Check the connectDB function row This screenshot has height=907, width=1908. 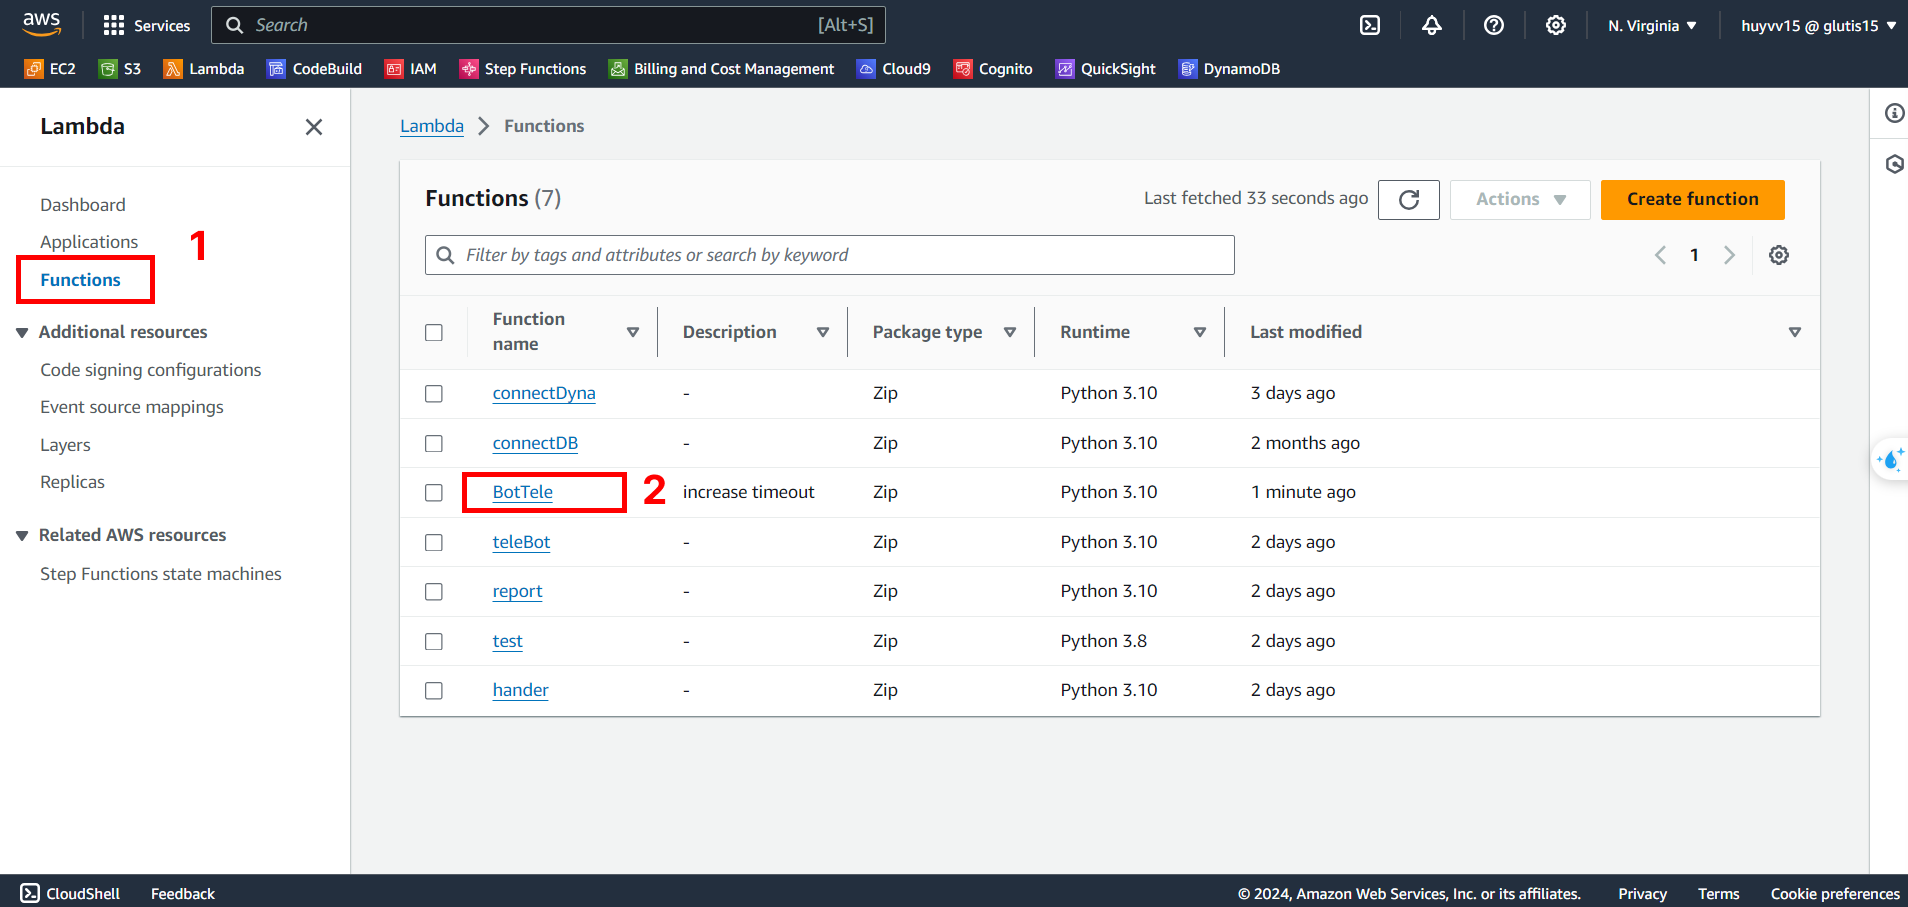pos(434,443)
